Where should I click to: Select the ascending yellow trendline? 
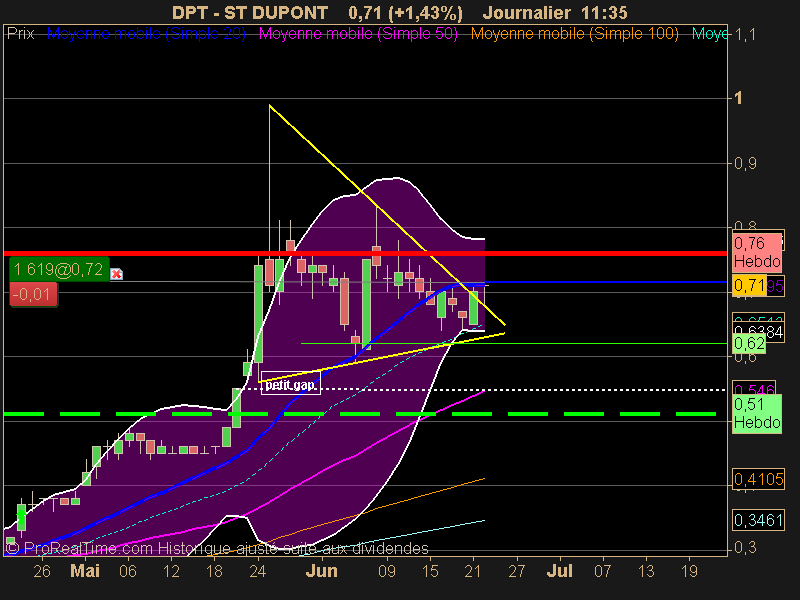pyautogui.click(x=382, y=358)
